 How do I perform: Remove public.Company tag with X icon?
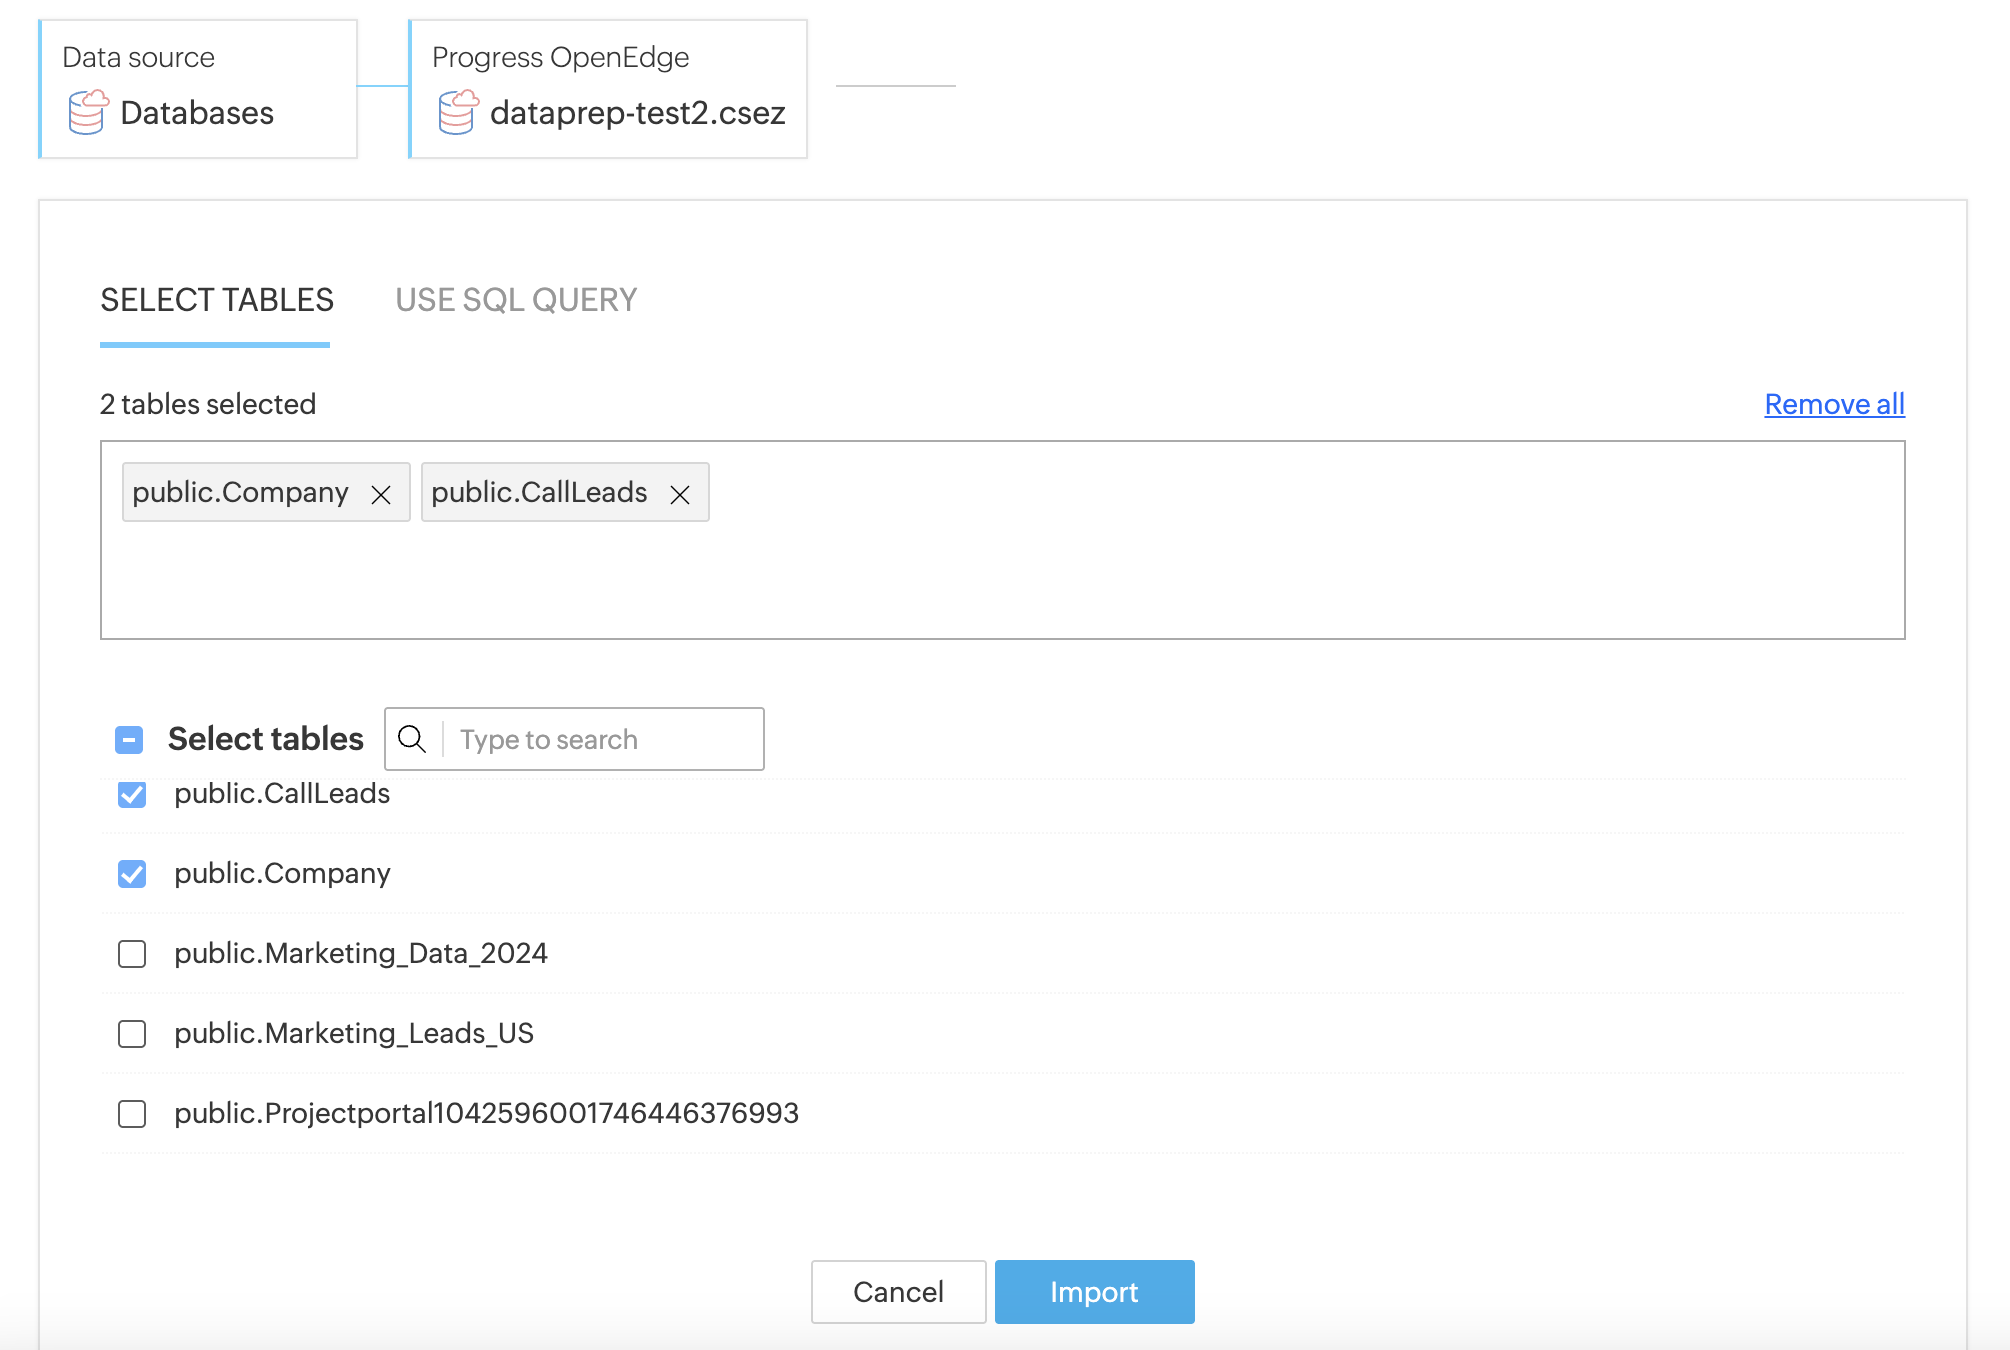tap(381, 494)
